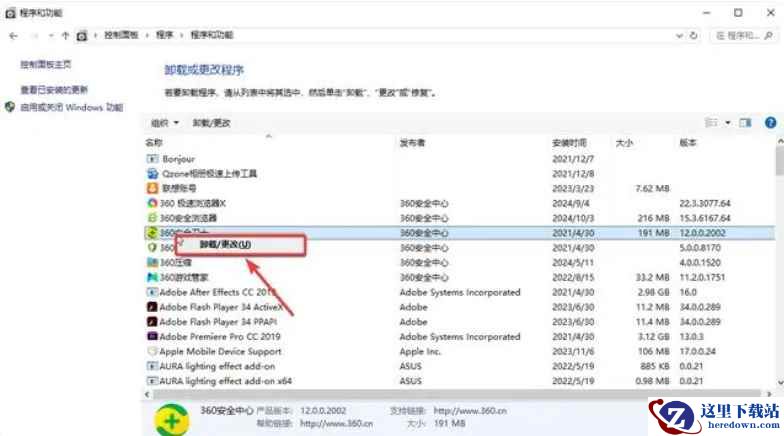Select 360 极速浏览器X icon
784x436 pixels.
coord(152,203)
